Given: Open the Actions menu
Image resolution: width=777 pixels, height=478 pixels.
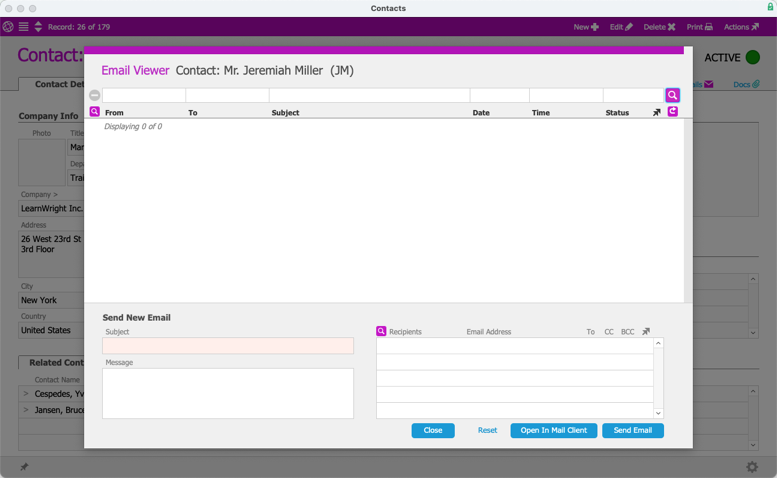Looking at the screenshot, I should click(741, 27).
